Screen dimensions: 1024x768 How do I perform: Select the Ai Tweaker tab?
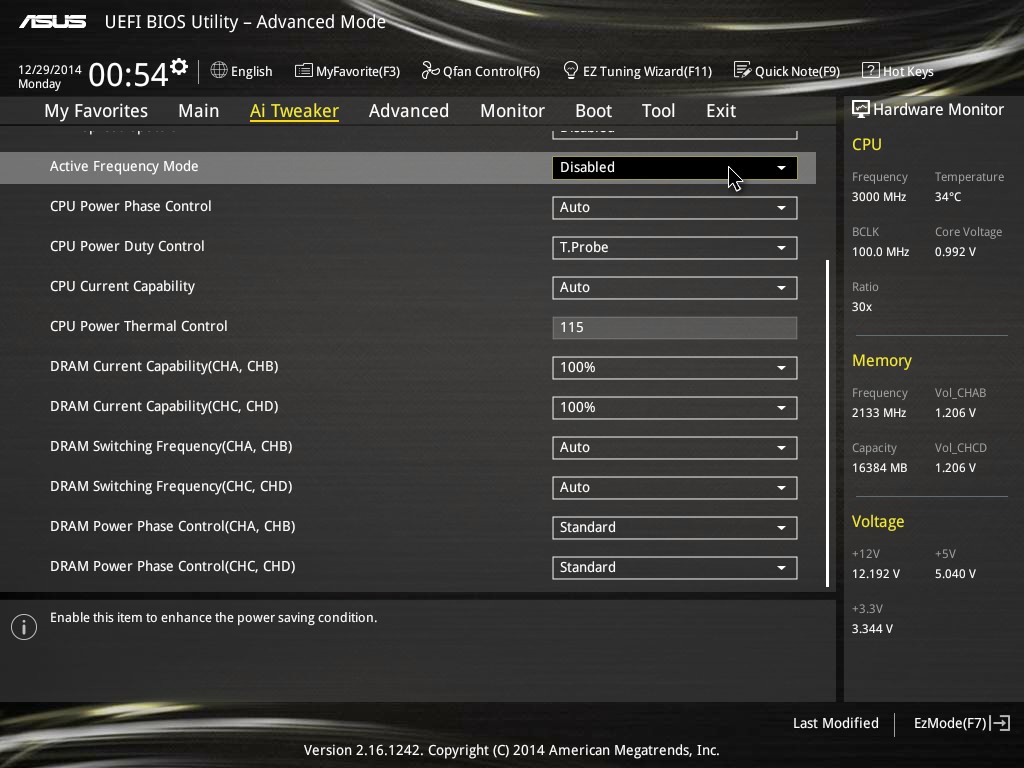(x=294, y=111)
